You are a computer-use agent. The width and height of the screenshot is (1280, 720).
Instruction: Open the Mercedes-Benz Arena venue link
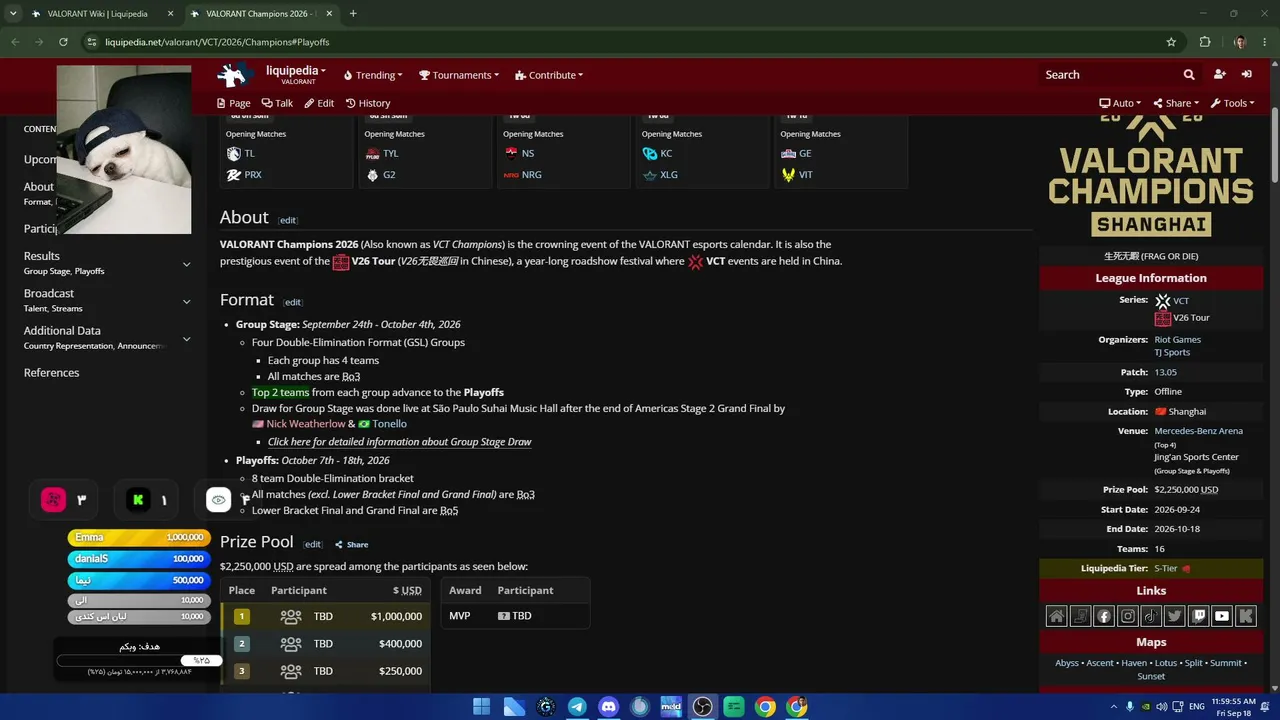pos(1198,431)
